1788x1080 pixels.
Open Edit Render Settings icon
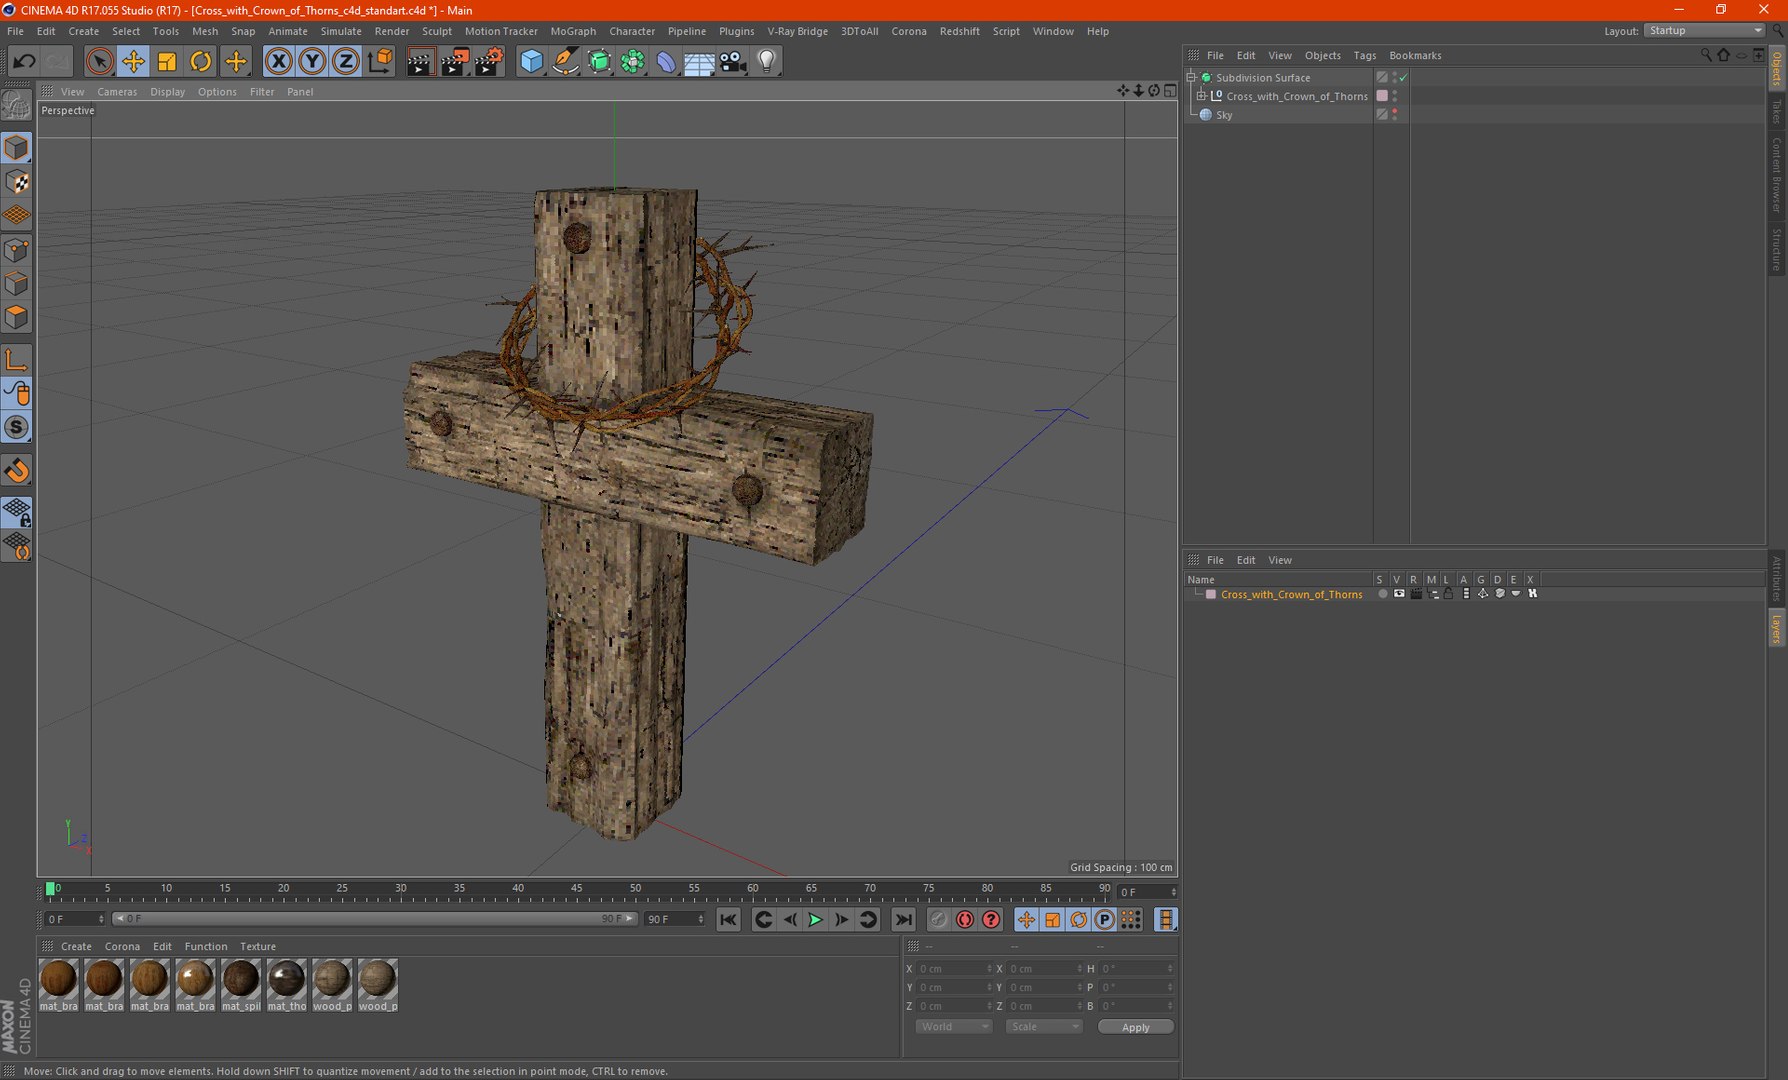click(x=489, y=61)
